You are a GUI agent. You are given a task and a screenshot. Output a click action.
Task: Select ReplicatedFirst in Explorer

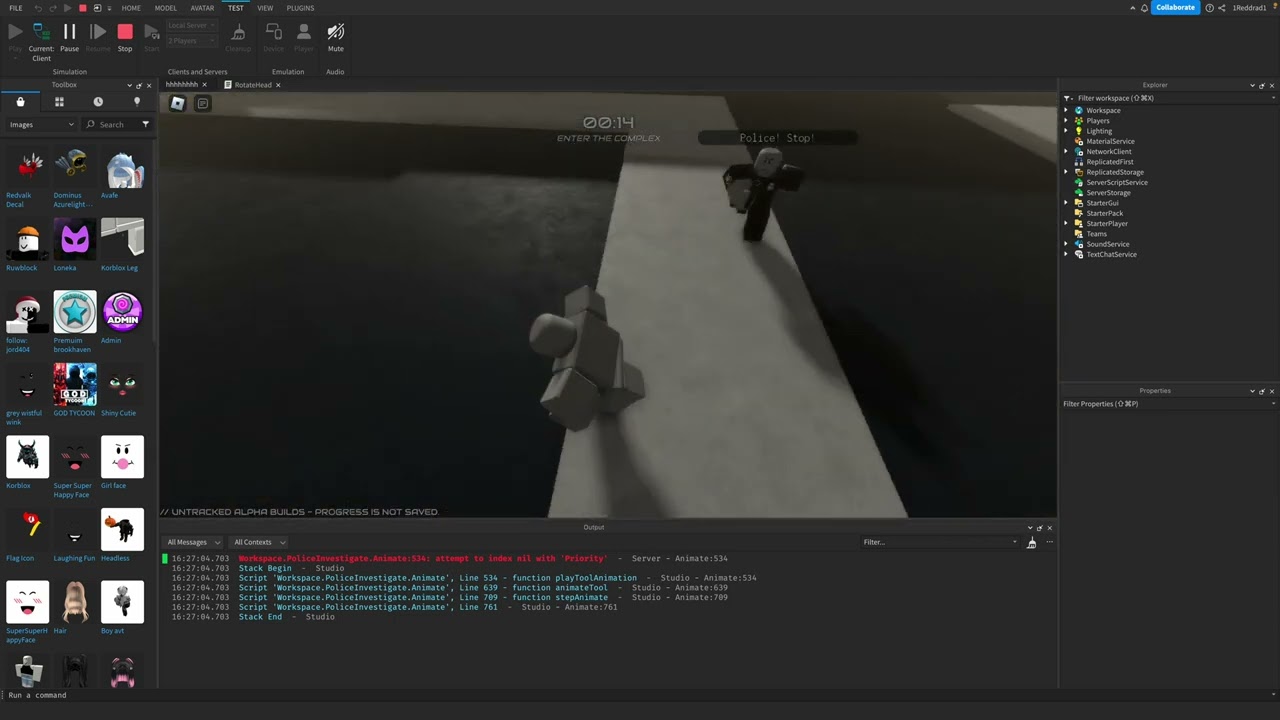pos(1110,162)
